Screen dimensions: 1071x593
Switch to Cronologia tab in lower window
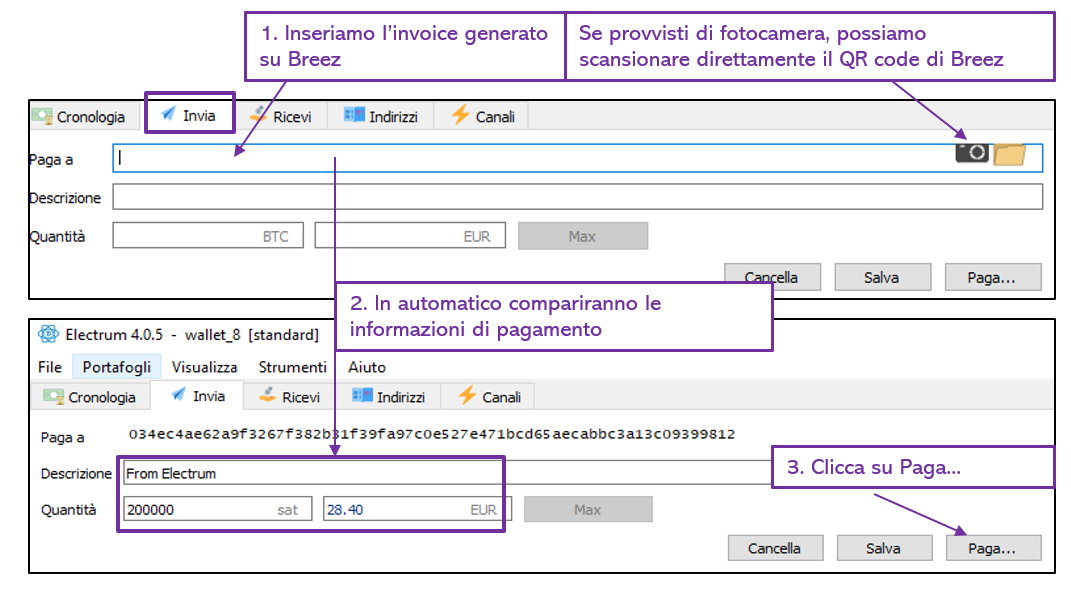89,397
